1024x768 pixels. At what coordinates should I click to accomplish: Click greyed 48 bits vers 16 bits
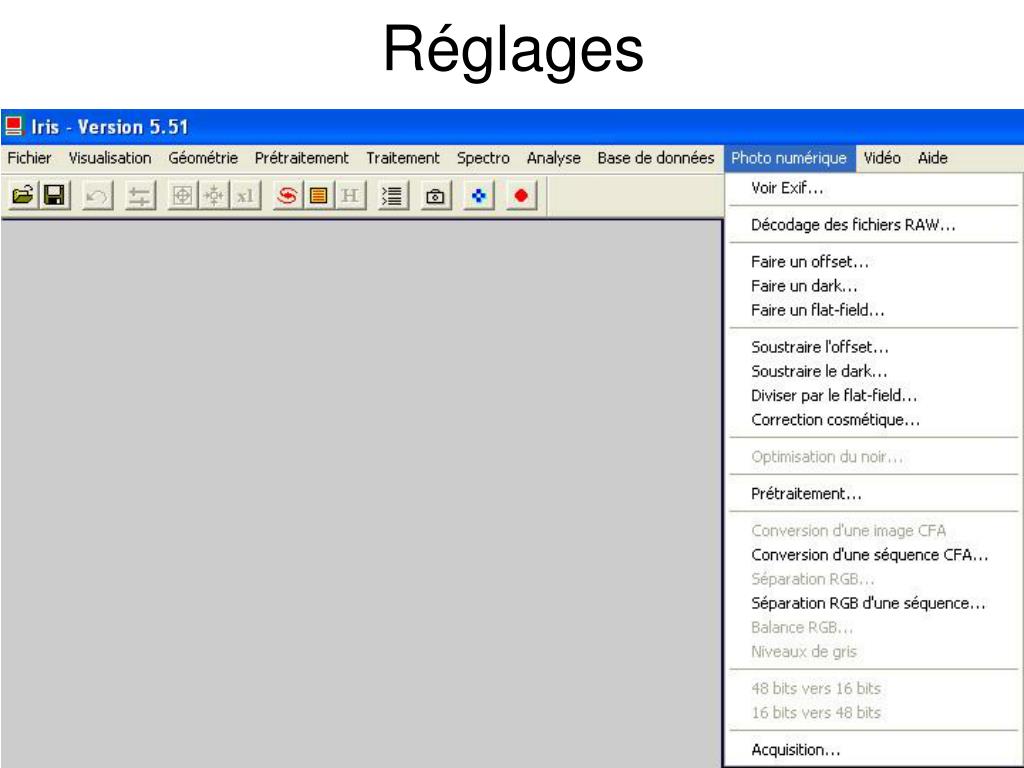click(873, 688)
